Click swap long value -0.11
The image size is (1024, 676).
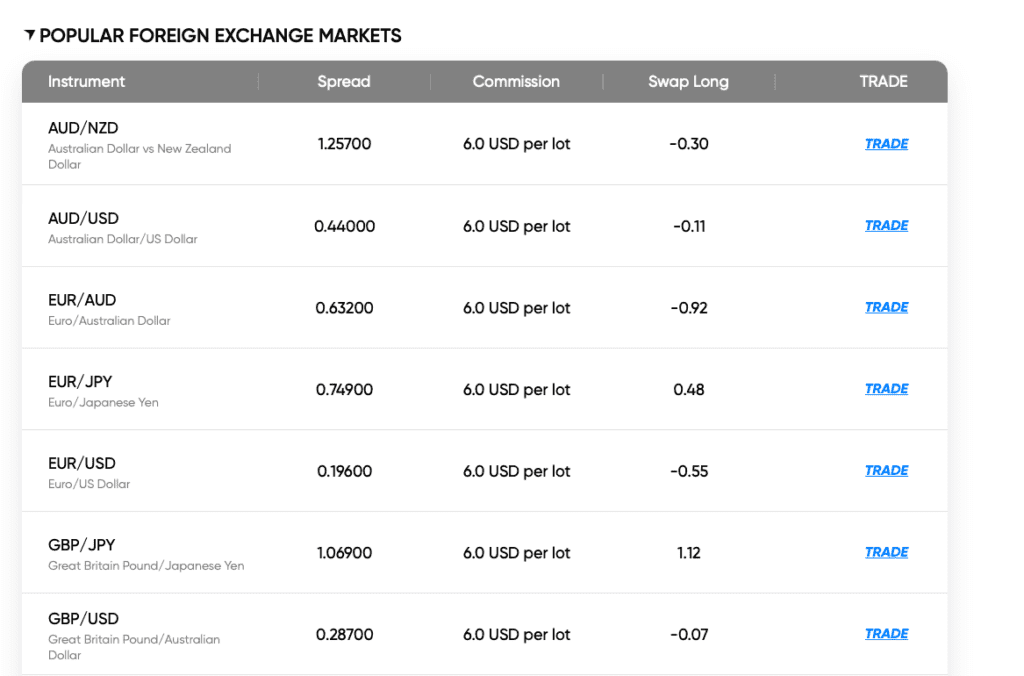(688, 226)
